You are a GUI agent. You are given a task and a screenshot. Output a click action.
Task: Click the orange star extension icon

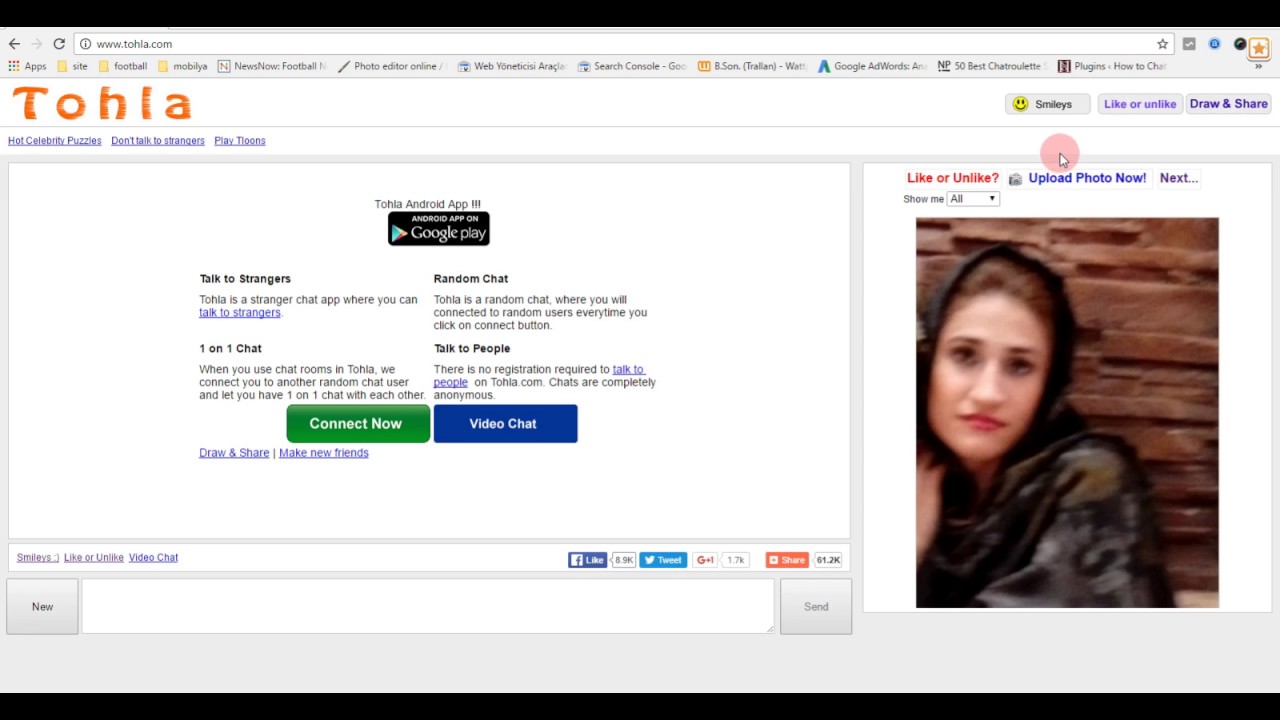coord(1258,47)
